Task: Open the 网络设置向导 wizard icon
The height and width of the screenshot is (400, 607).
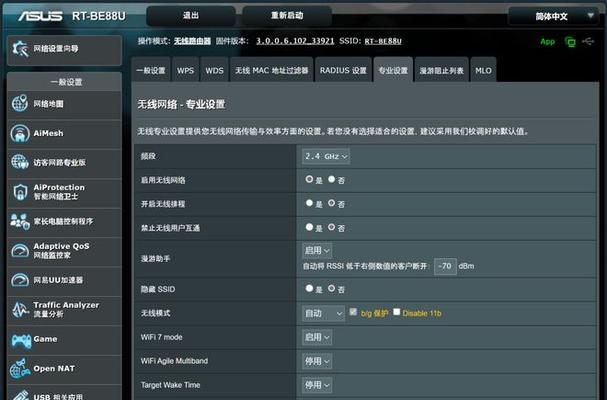Action: tap(20, 49)
